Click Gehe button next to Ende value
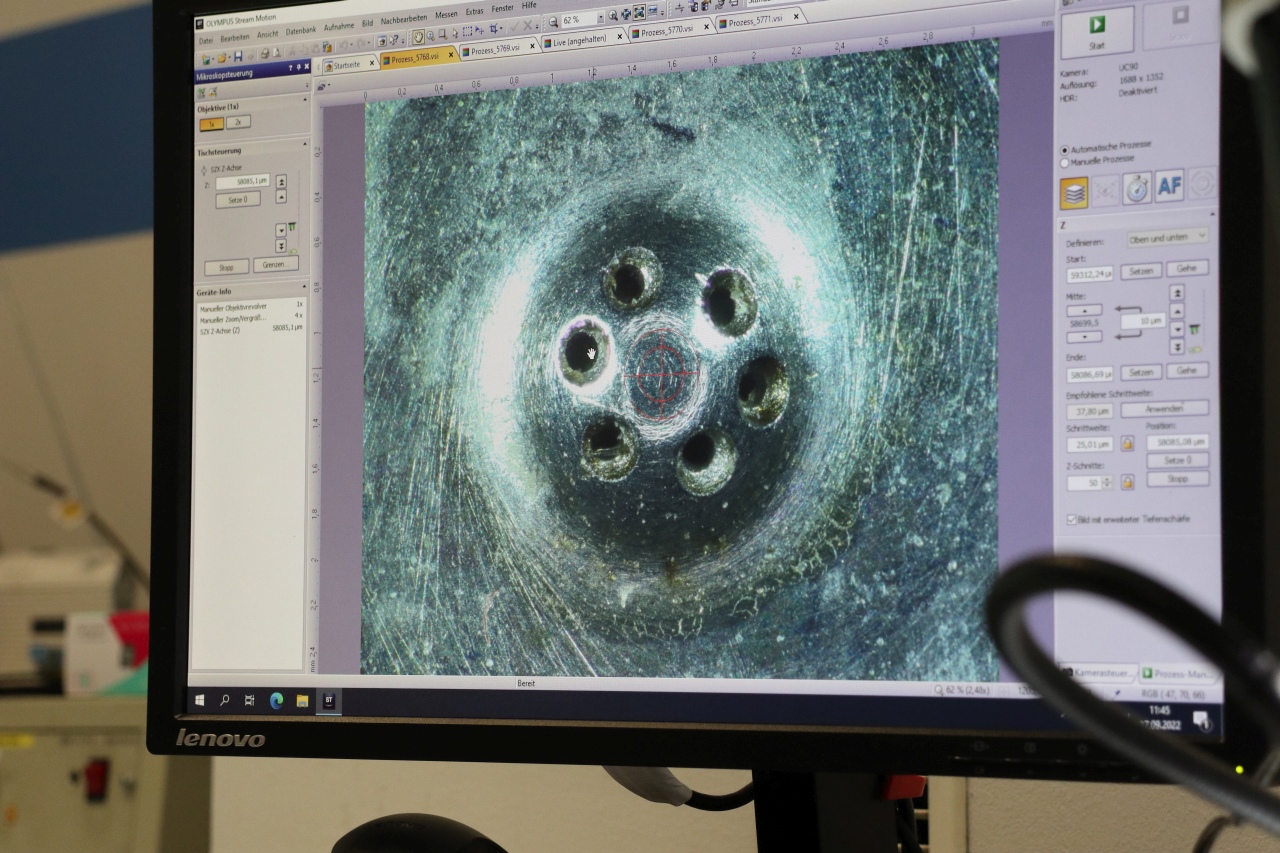Screen dimensions: 1280x853 tap(1187, 370)
